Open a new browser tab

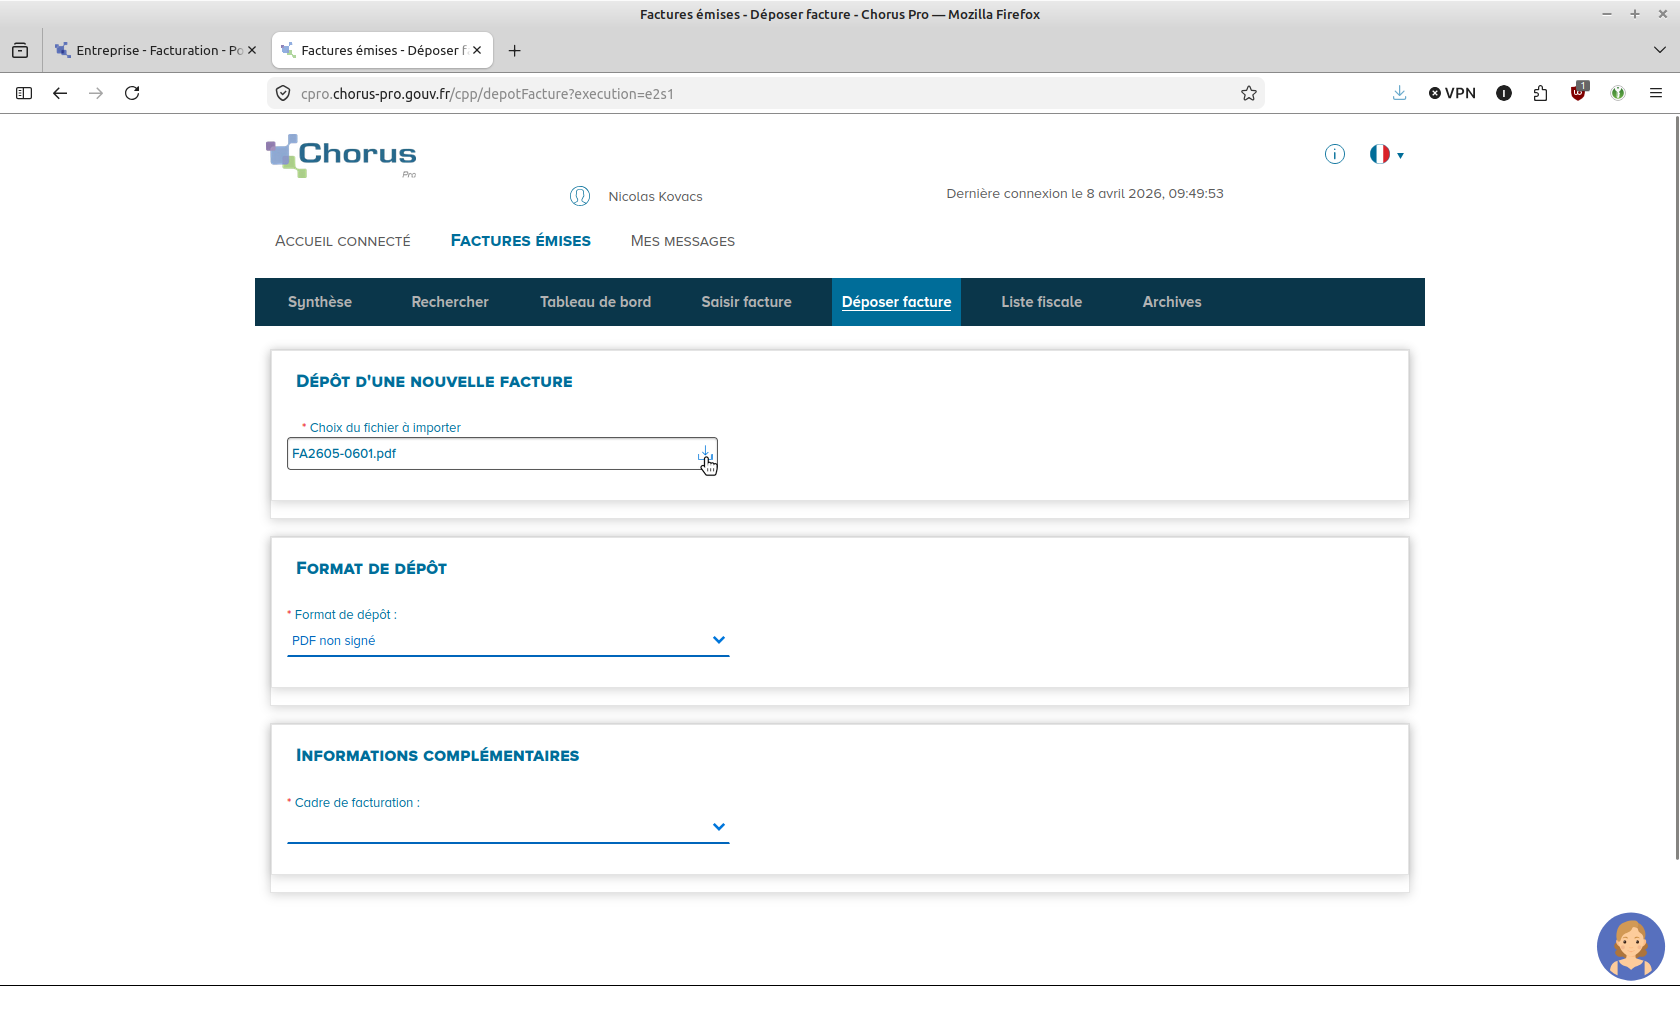(515, 51)
